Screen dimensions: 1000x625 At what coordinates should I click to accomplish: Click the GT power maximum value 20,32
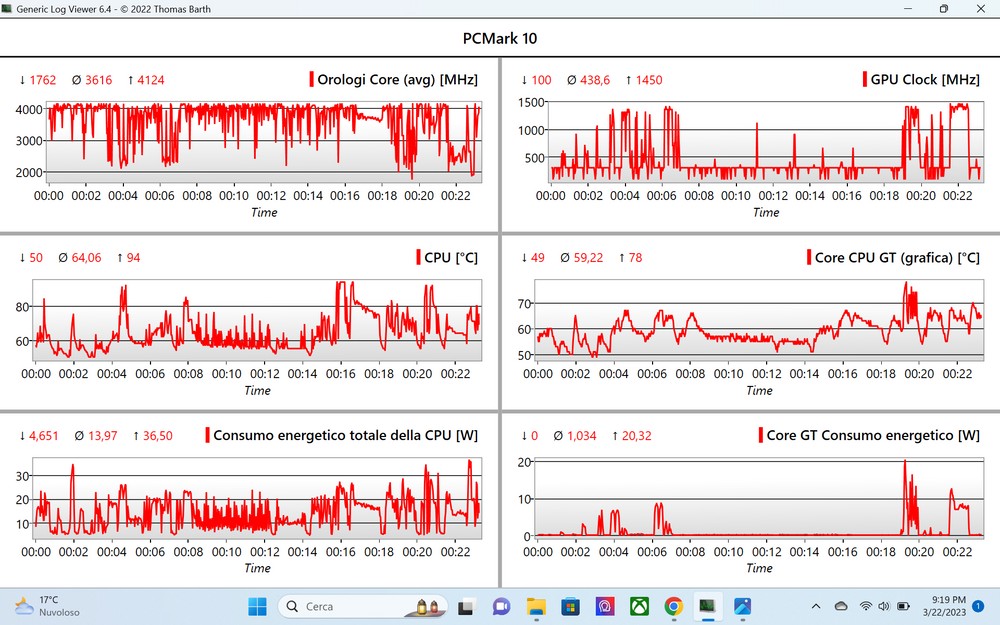[x=636, y=436]
